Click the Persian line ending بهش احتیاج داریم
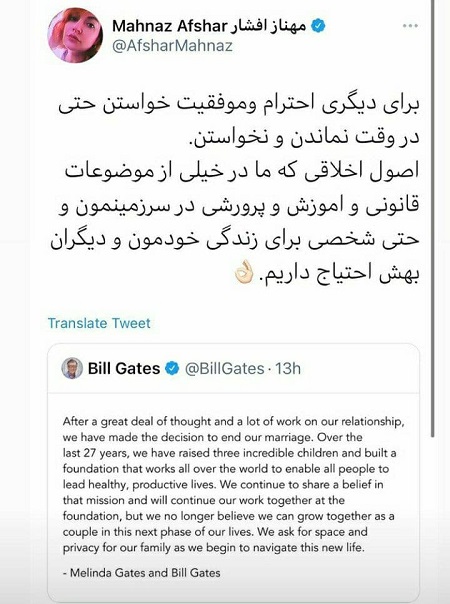 point(327,273)
